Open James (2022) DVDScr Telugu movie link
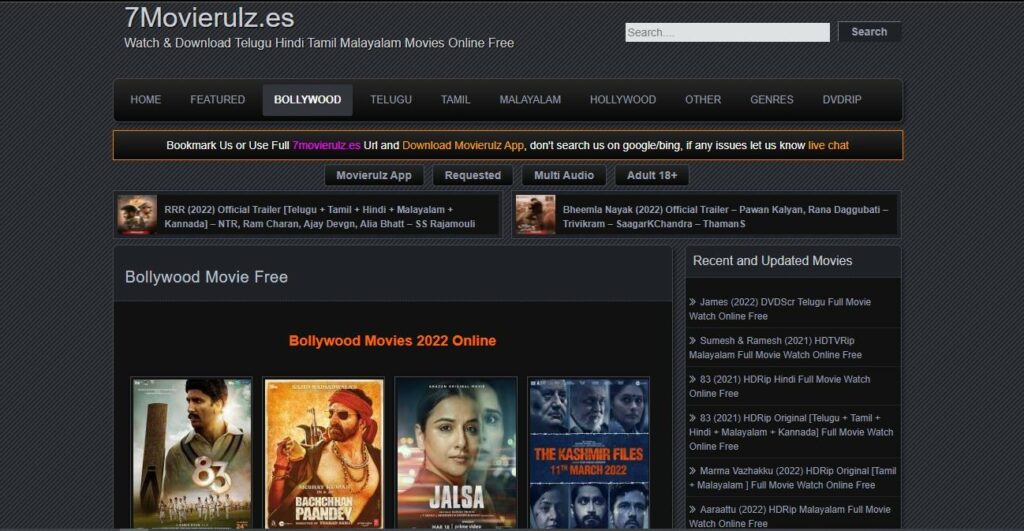Screen dimensions: 1024x531 click(x=780, y=309)
